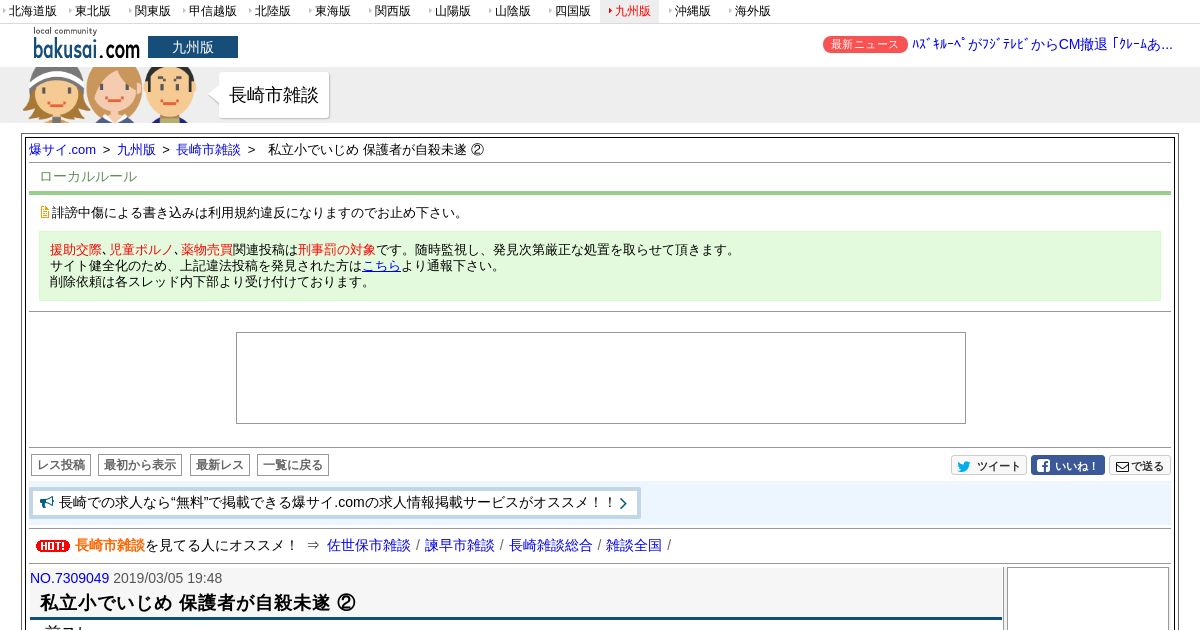Click the red HOT! badge icon
The image size is (1200, 630).
53,545
